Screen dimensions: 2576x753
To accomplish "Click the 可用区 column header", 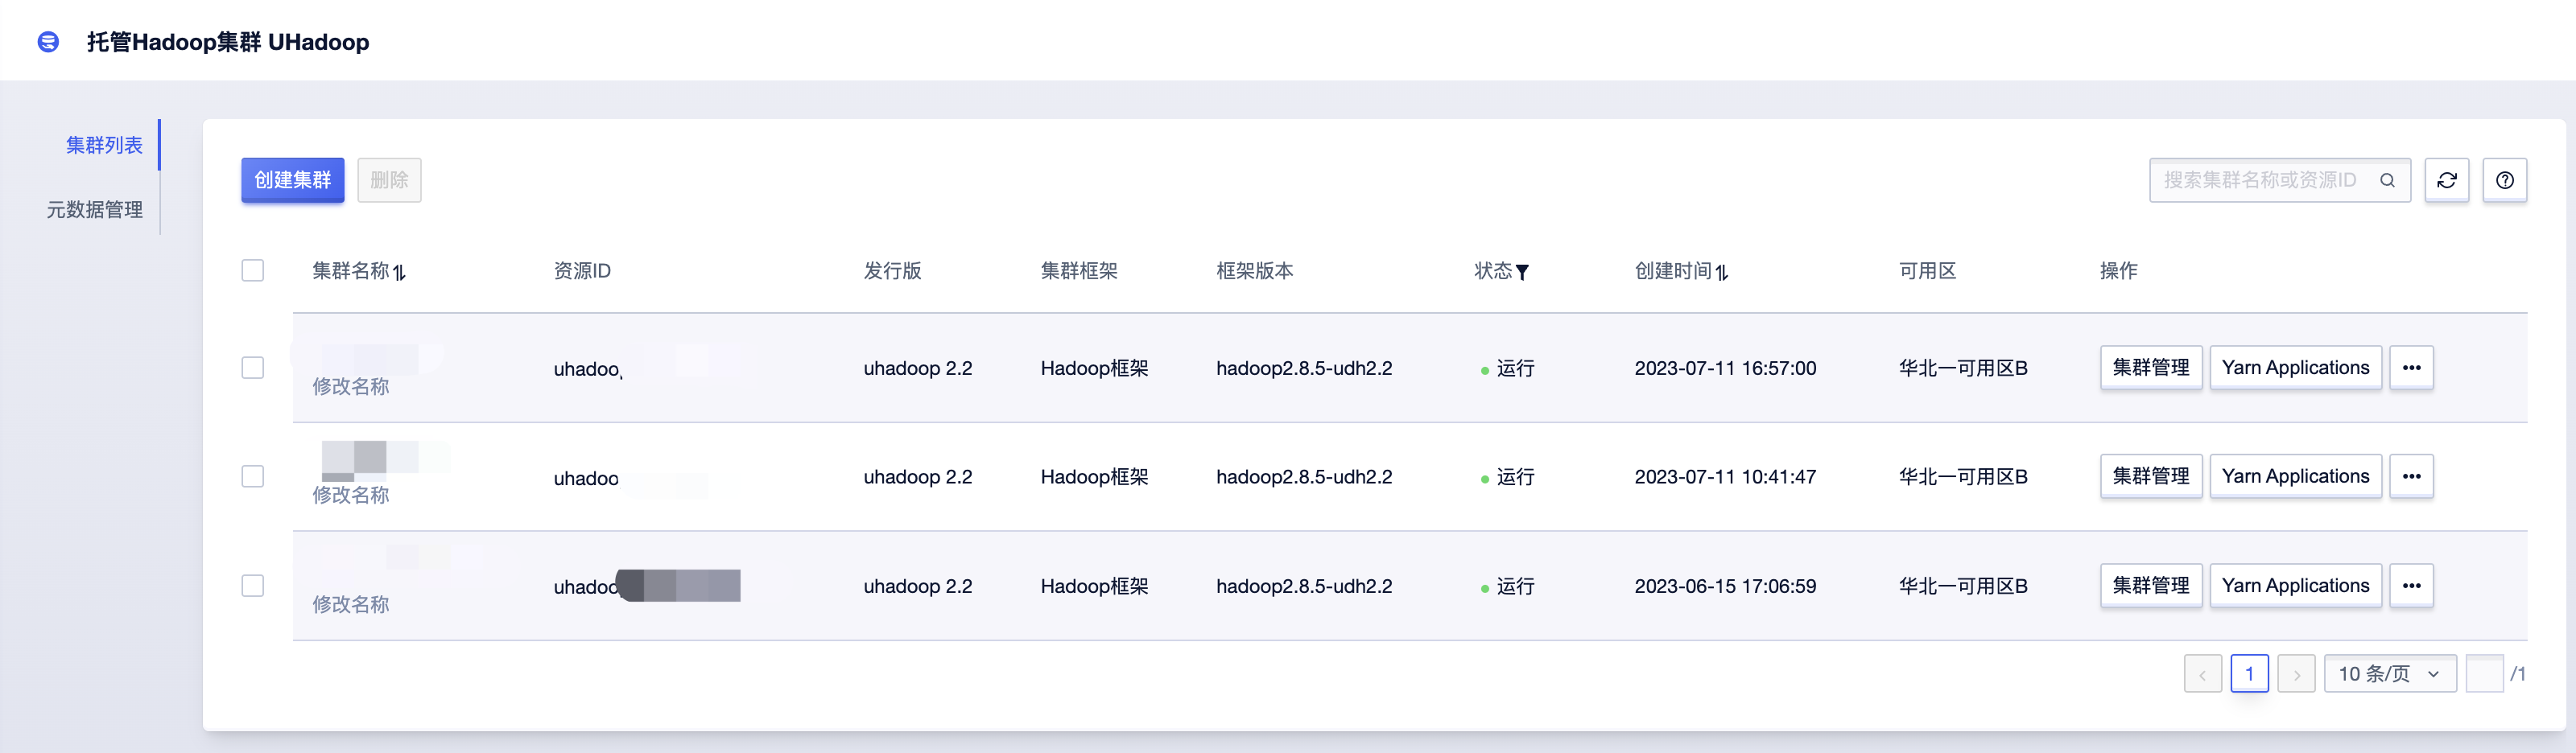I will (x=1927, y=271).
